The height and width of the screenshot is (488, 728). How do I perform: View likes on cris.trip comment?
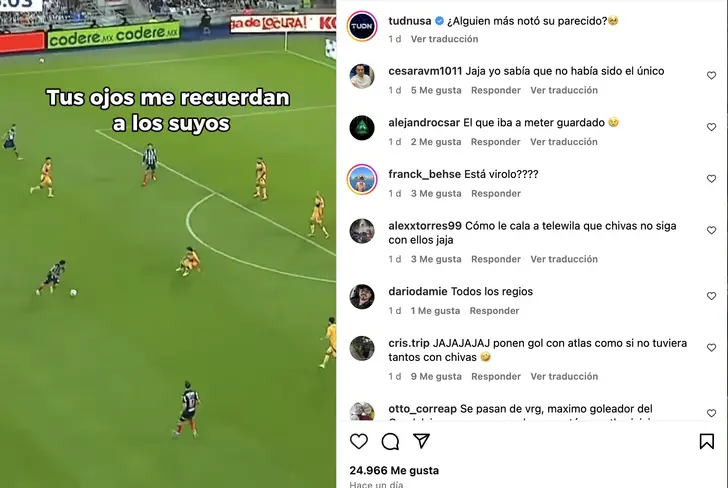pyautogui.click(x=436, y=376)
